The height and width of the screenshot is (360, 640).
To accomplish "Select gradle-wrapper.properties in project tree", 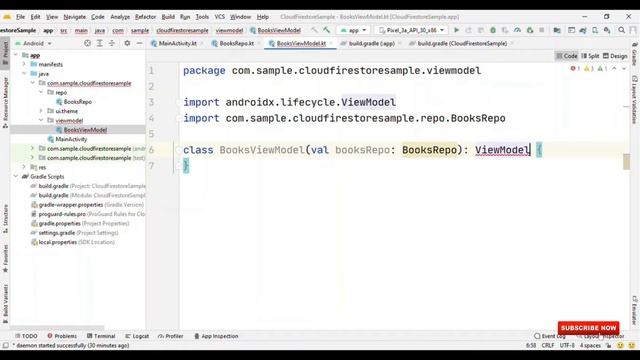I will 87,204.
